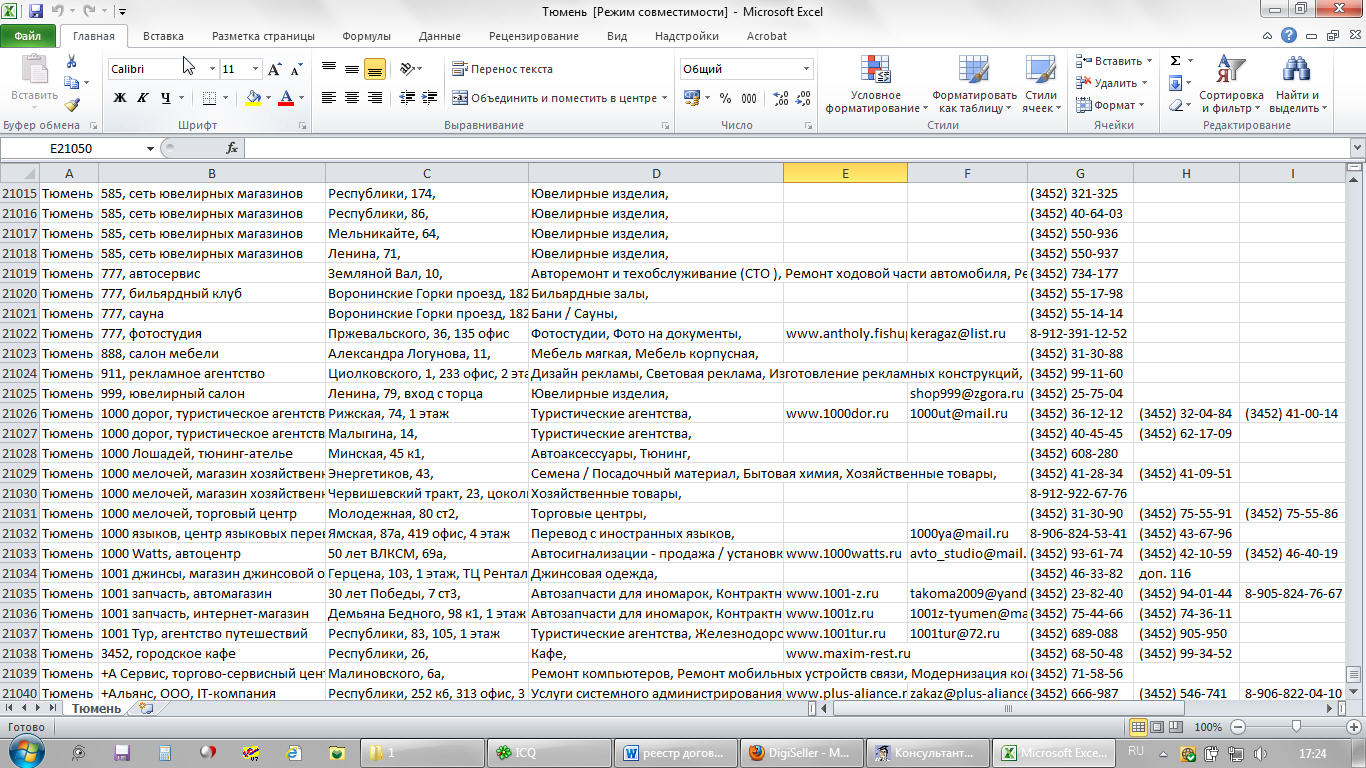Switch to the Вставка ribbon tab
The image size is (1366, 768).
click(163, 36)
